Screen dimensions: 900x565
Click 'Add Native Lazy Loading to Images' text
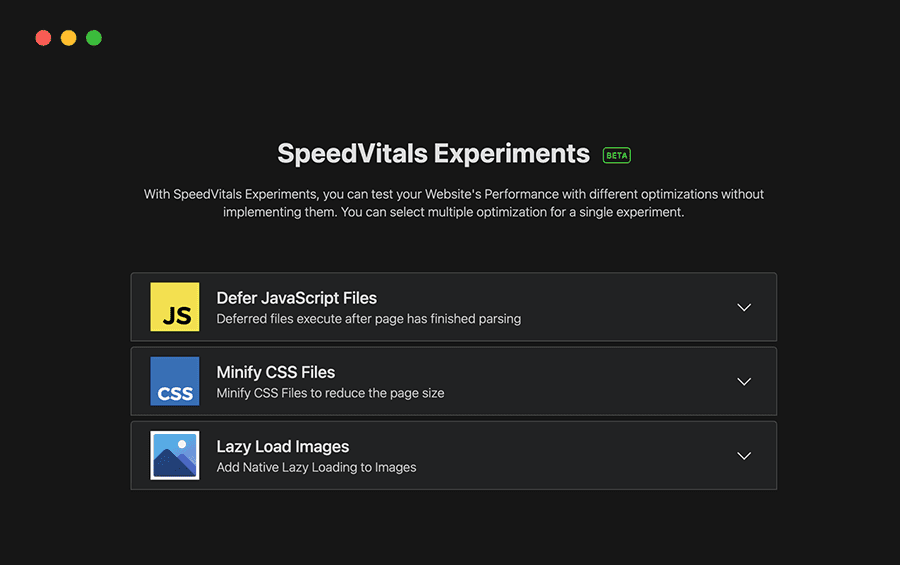pyautogui.click(x=316, y=467)
